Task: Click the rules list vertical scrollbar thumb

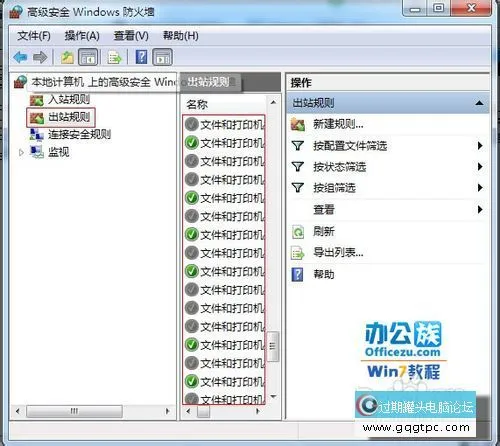Action: [273, 346]
